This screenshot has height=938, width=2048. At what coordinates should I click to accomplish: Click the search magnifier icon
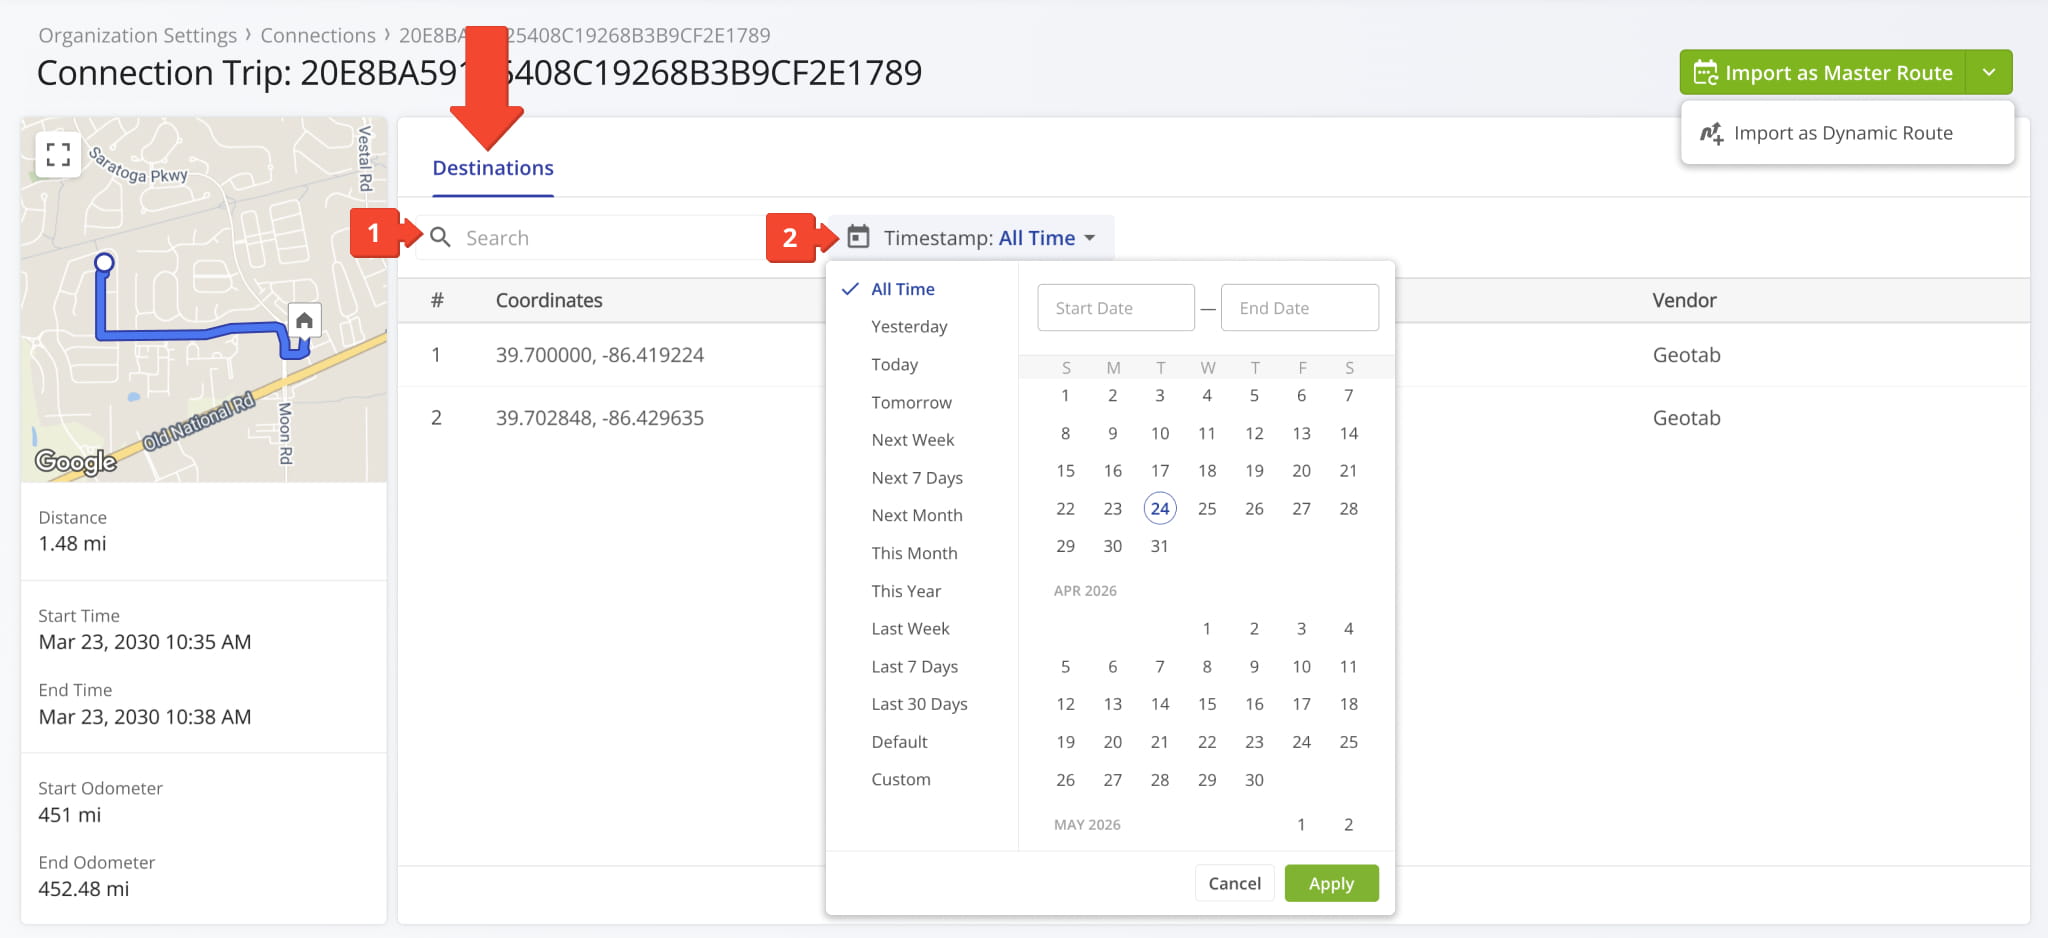pos(440,238)
